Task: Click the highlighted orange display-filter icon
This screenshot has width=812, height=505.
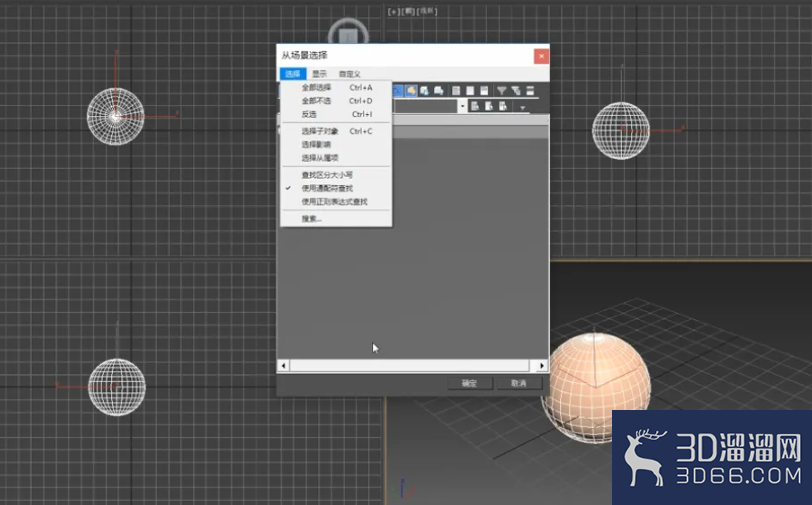Action: point(411,91)
